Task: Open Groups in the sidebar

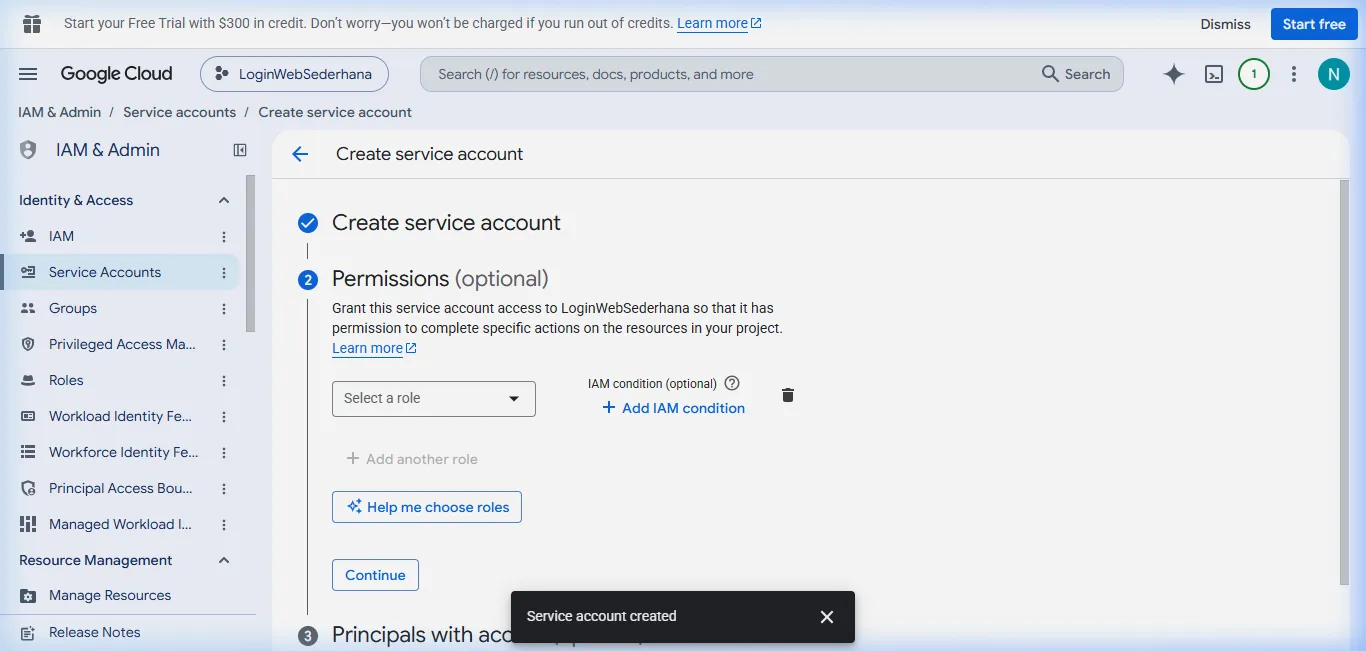Action: tap(119, 308)
